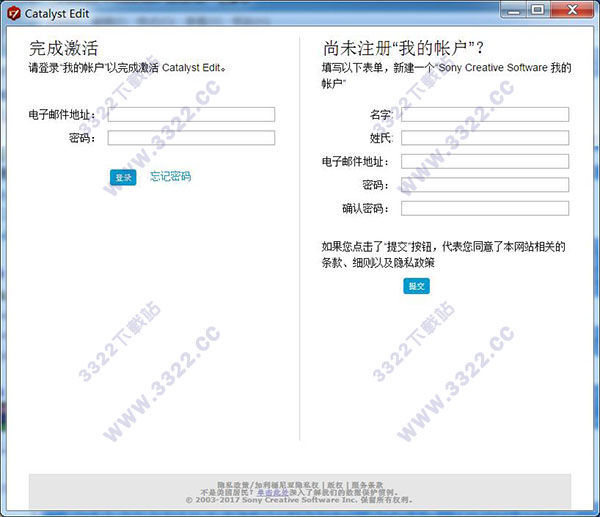The height and width of the screenshot is (517, 600).
Task: Click the registration 电子邮件地址 email field
Action: click(485, 161)
